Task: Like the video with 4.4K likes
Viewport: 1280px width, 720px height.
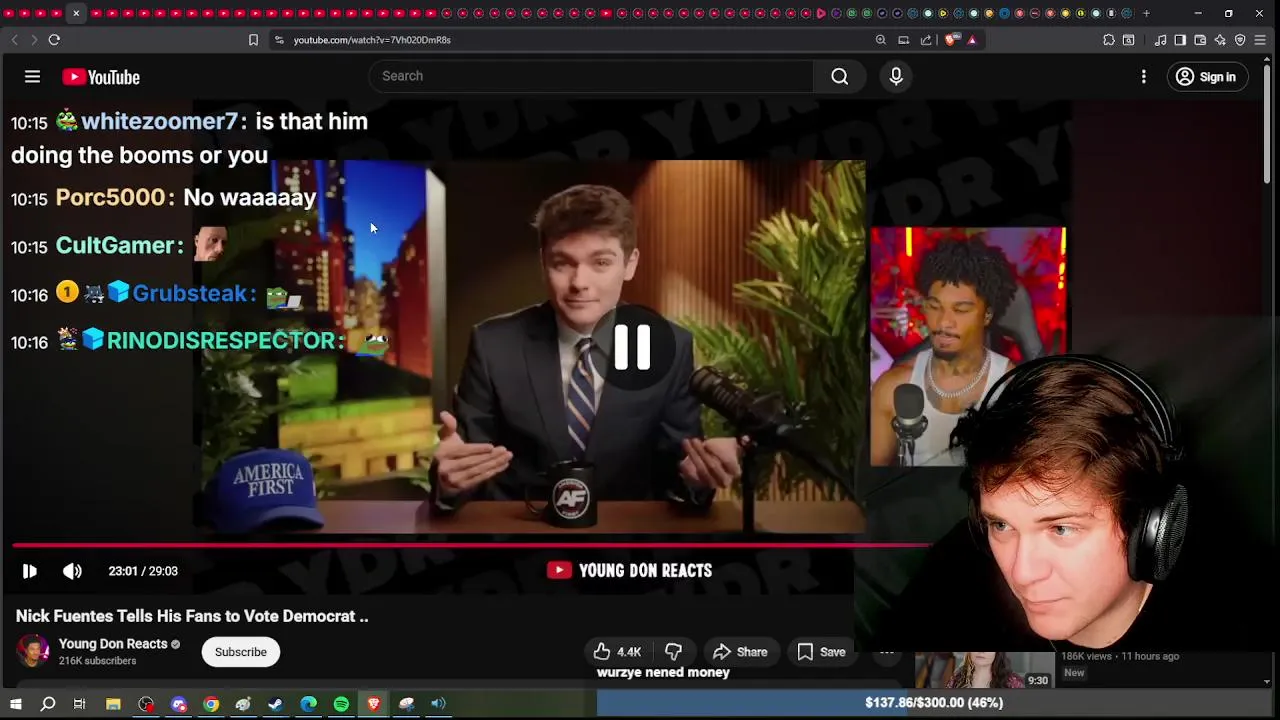Action: click(617, 652)
